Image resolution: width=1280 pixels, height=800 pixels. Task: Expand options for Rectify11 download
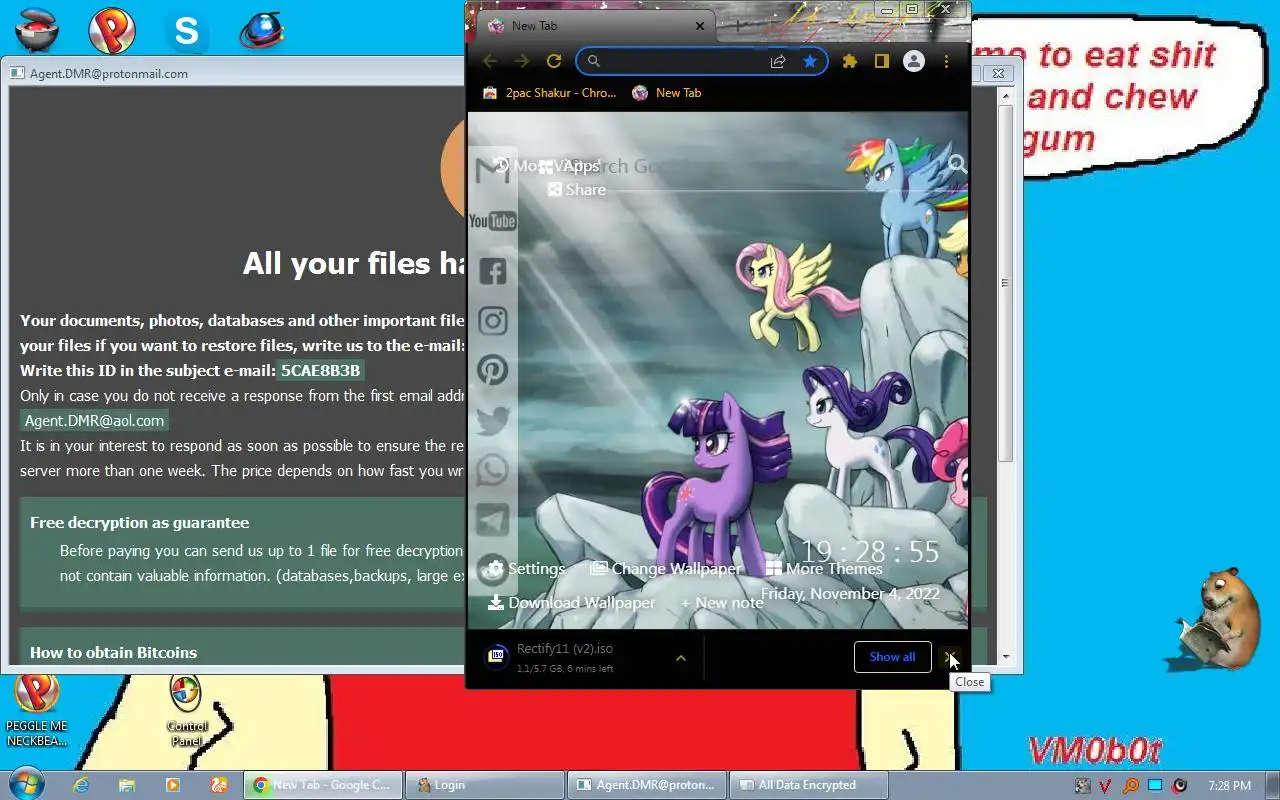[681, 658]
